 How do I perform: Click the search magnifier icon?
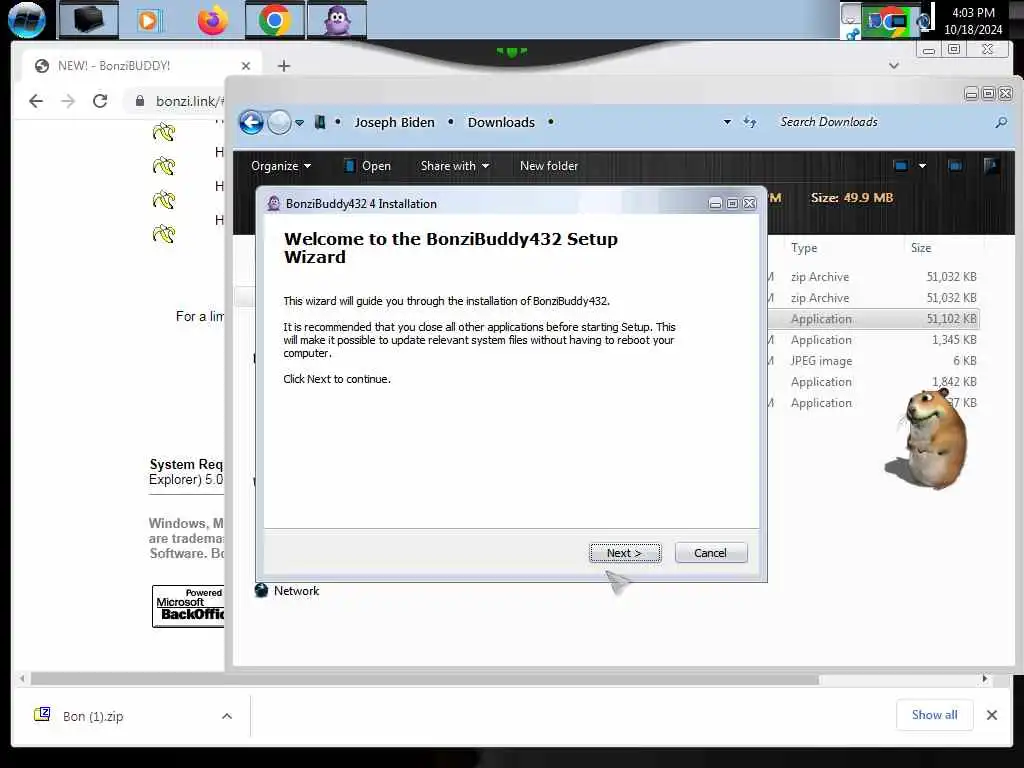[x=1001, y=122]
